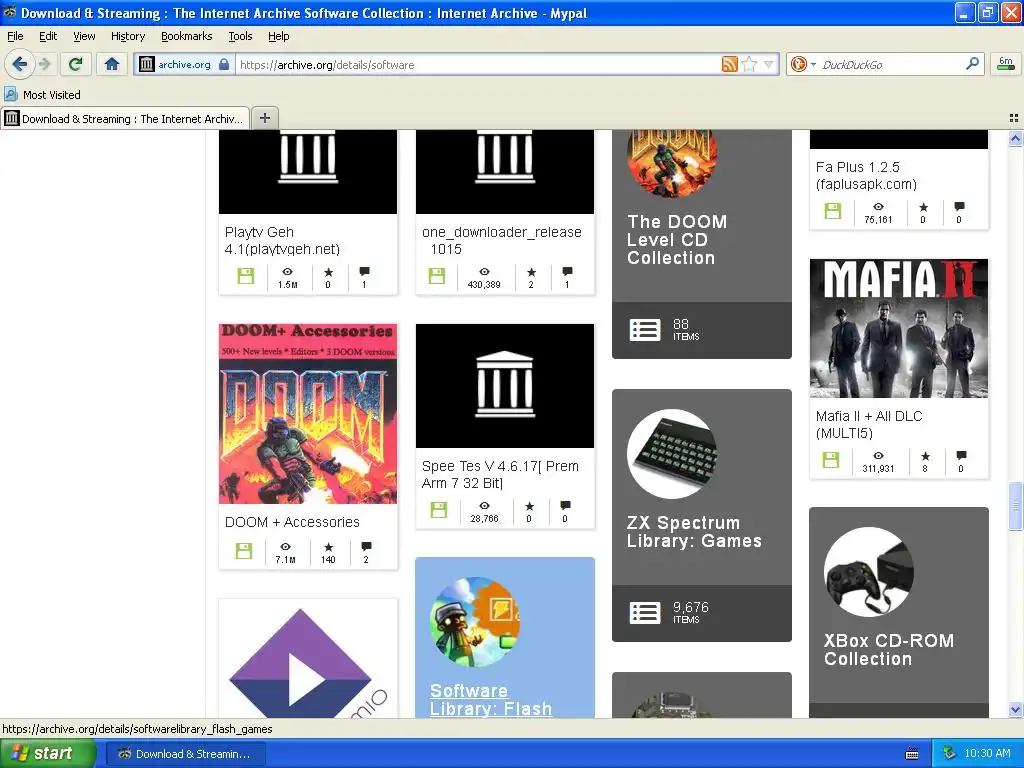Open Software Library: Flash collection link
1024x768 pixels.
[x=490, y=699]
